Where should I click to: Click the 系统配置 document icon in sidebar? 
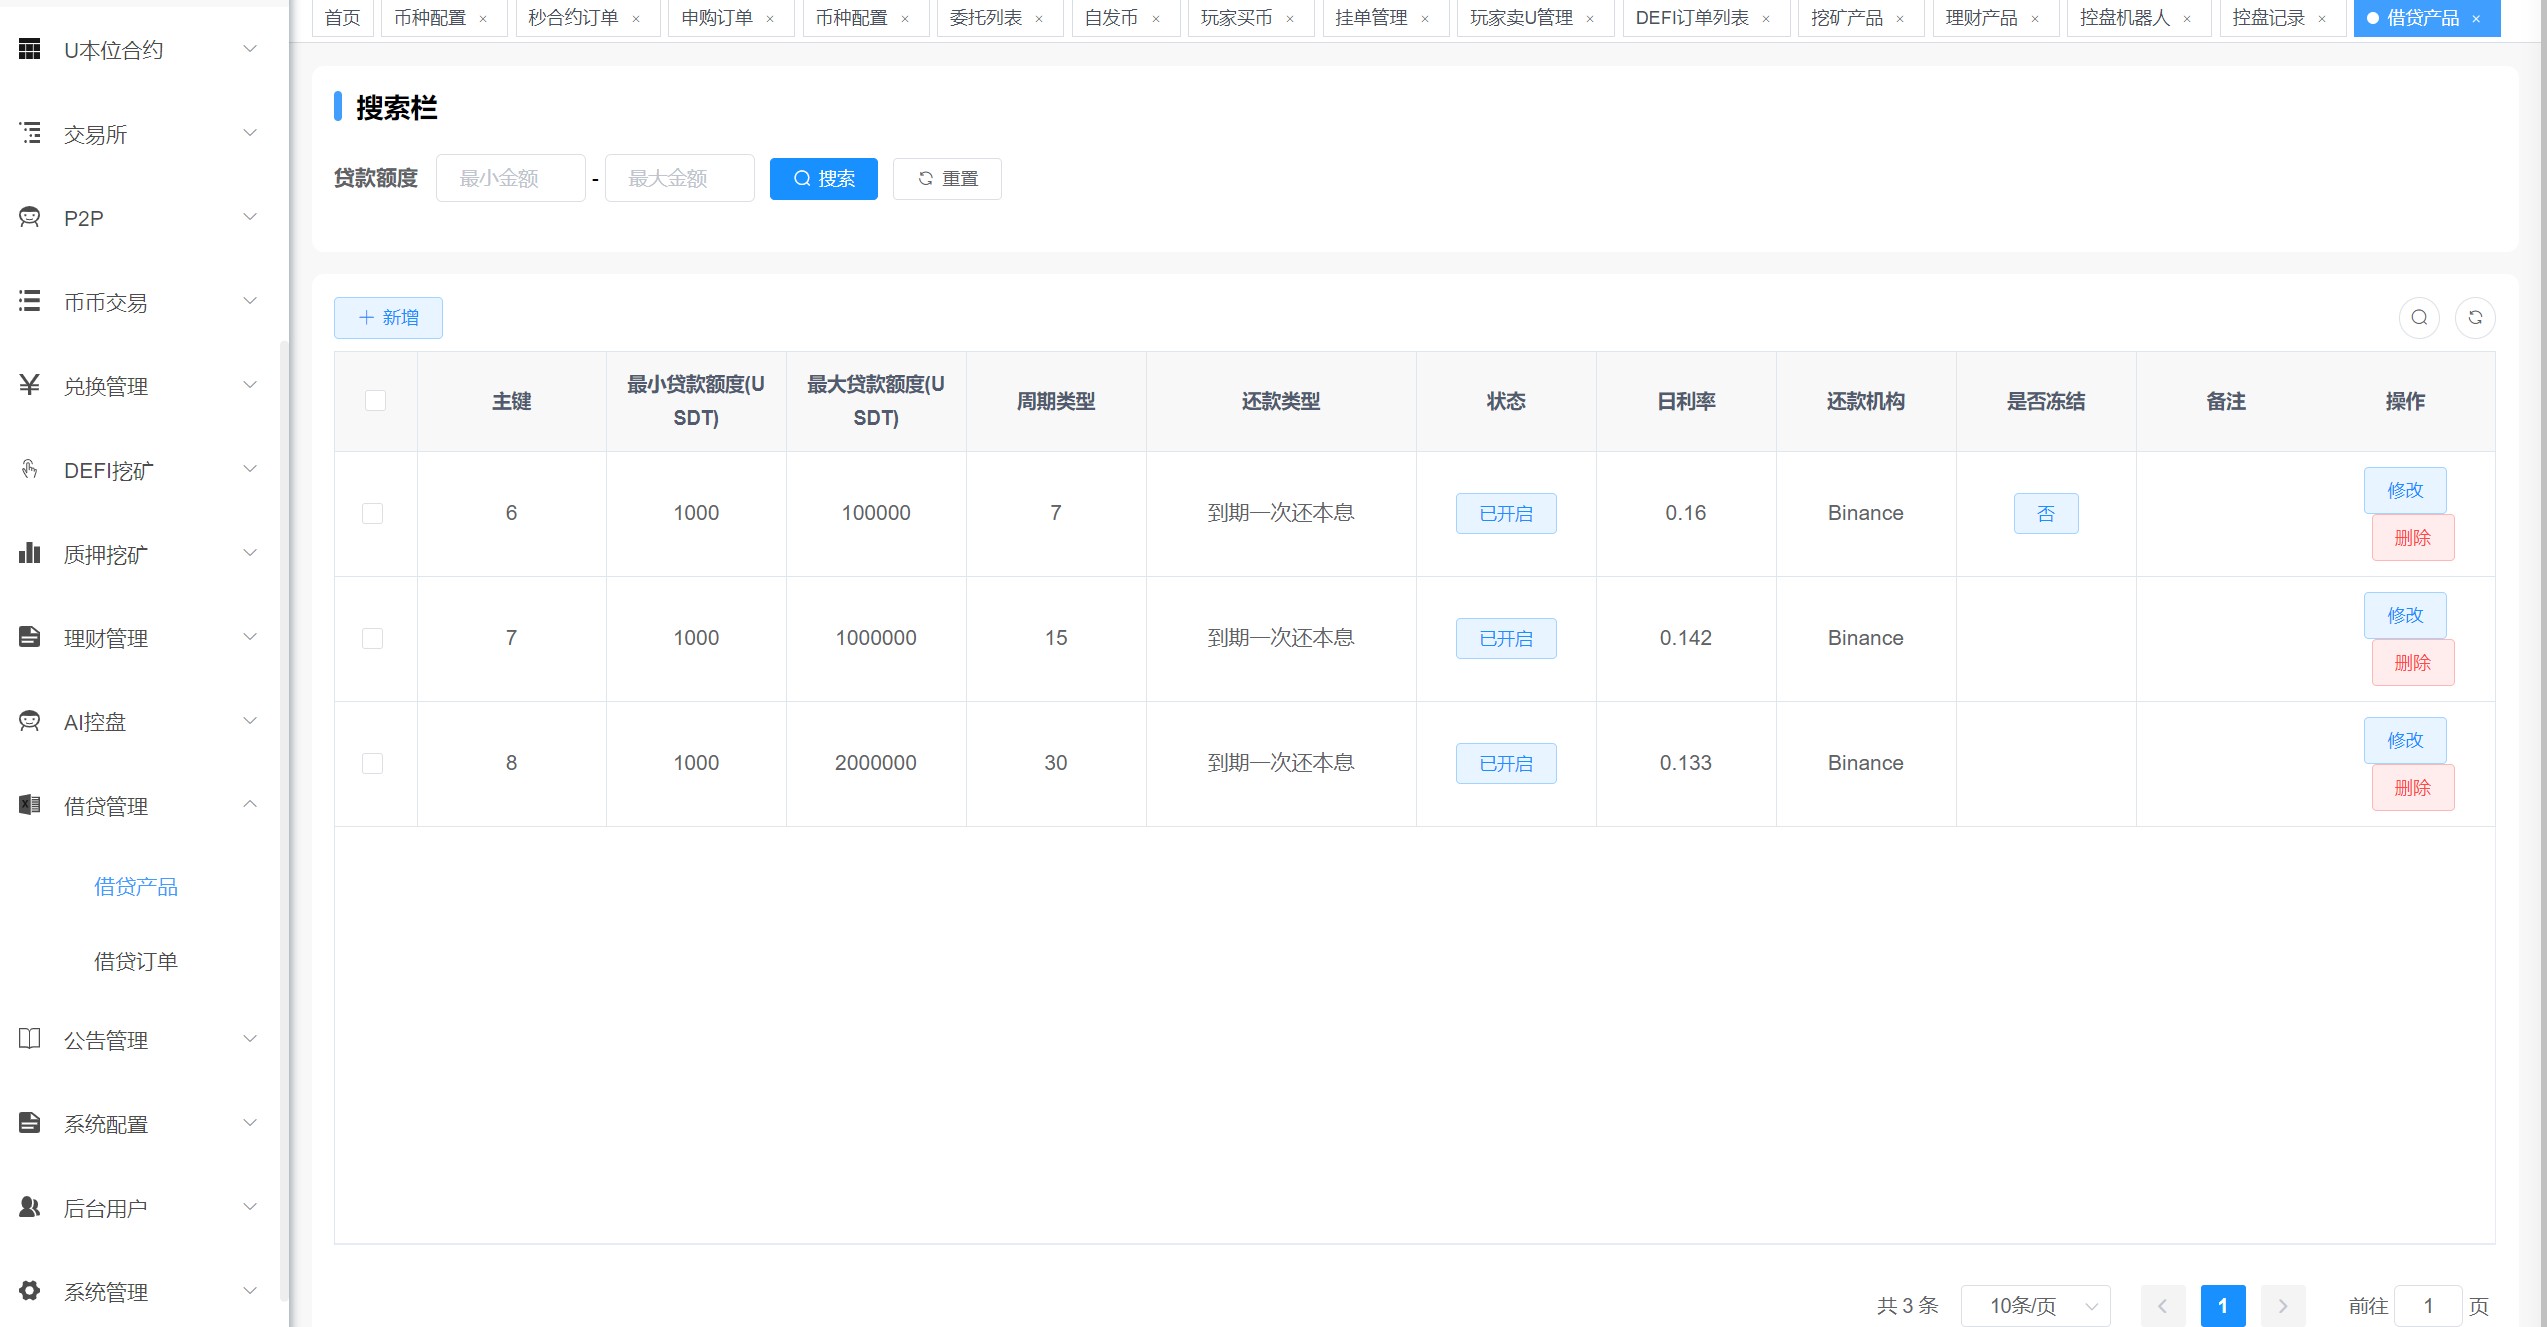pos(30,1123)
